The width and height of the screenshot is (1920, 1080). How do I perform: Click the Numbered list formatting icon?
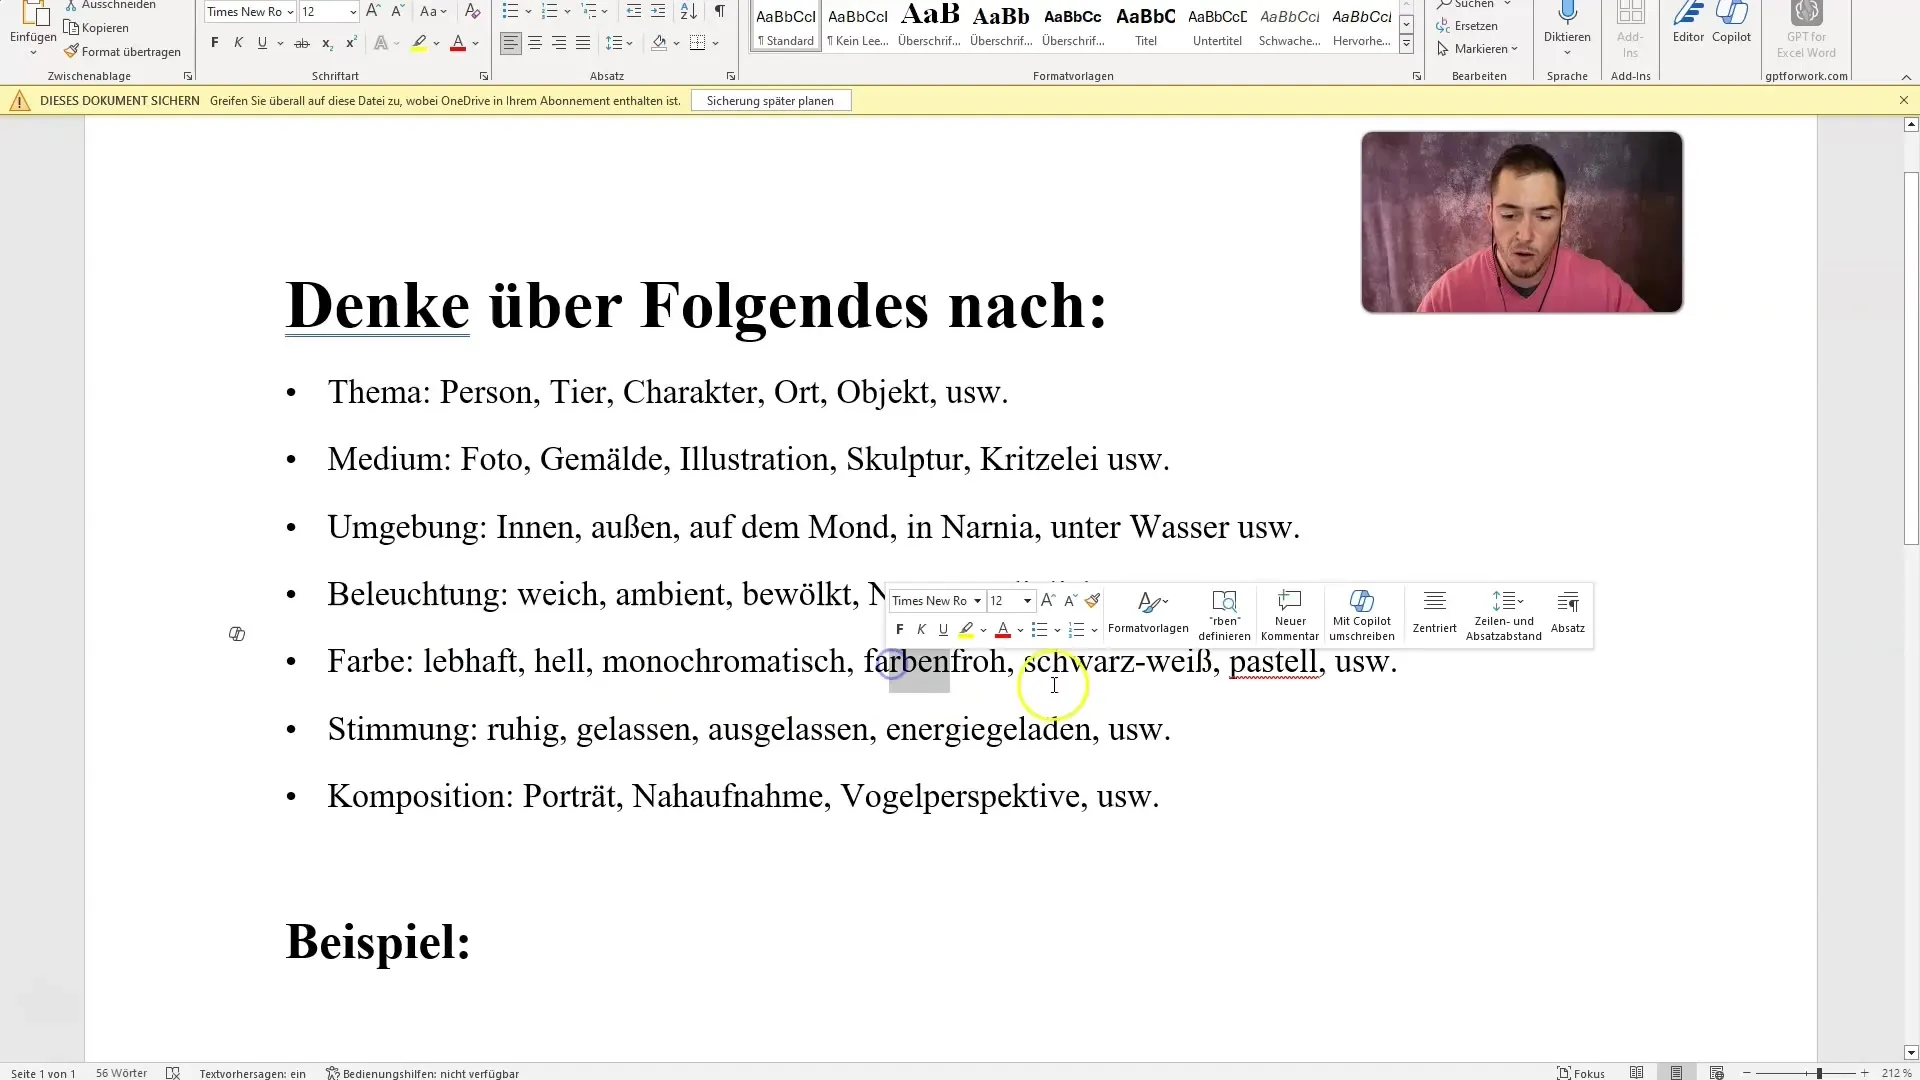point(549,12)
